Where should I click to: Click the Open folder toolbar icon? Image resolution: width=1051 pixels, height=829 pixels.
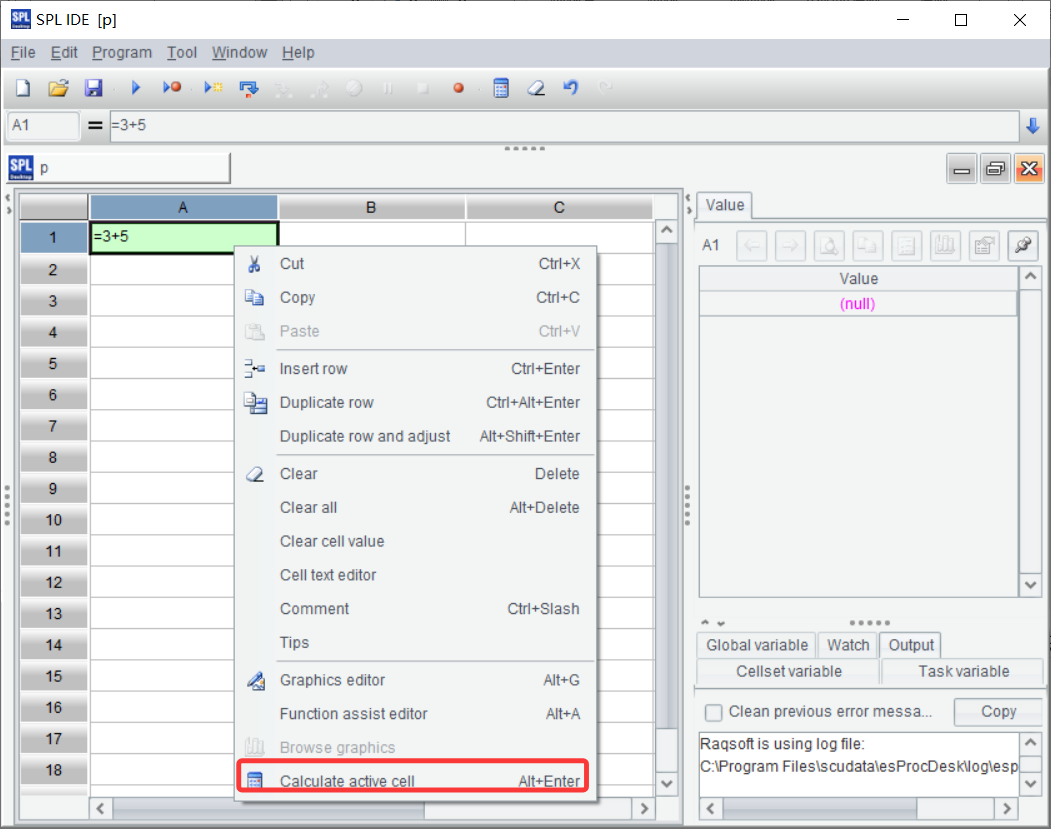pyautogui.click(x=58, y=88)
